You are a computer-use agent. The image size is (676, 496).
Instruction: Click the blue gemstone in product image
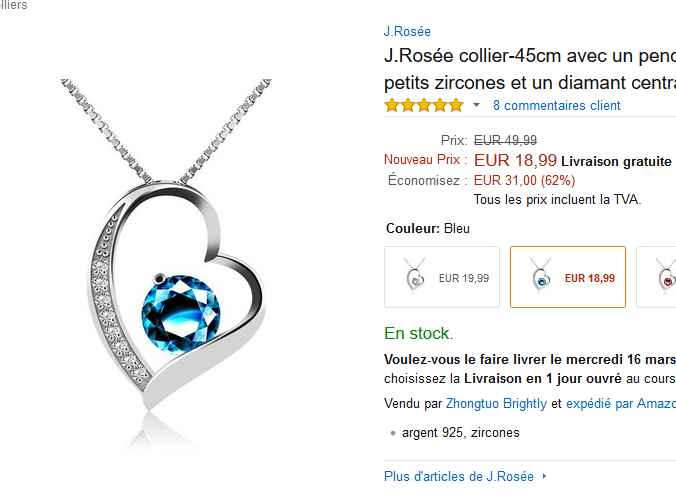pos(181,314)
